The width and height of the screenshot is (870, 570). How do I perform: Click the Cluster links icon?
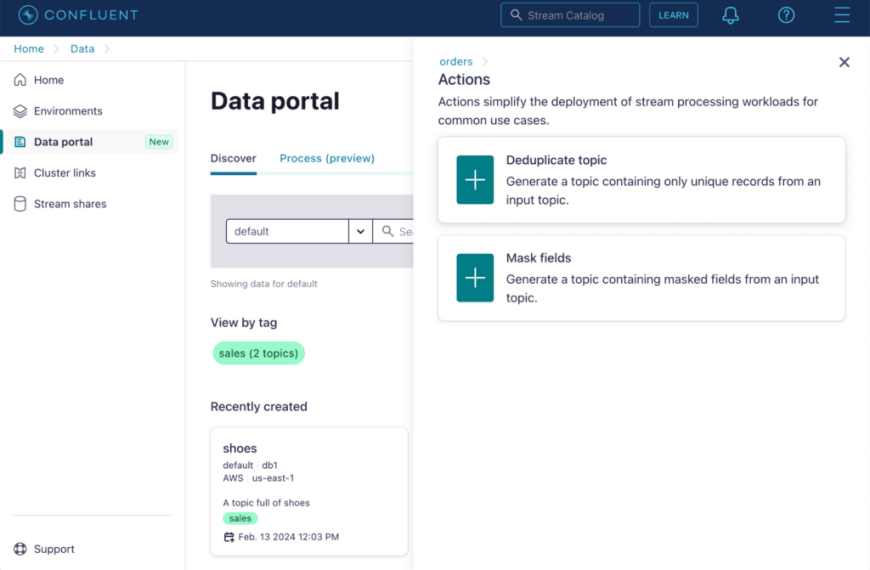click(20, 173)
